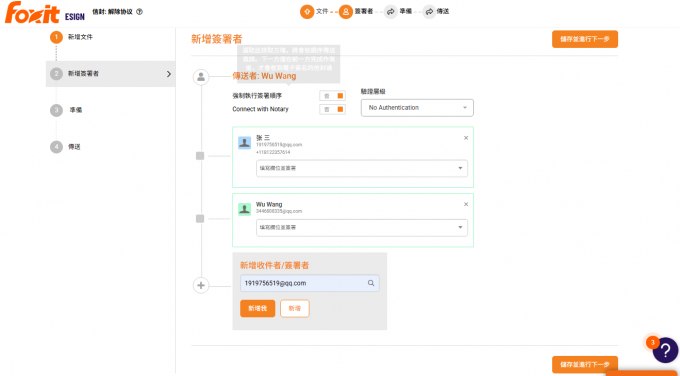Viewport: 680px width, 376px height.
Task: Select the 簽署者 step icon in top progress bar
Action: point(346,12)
